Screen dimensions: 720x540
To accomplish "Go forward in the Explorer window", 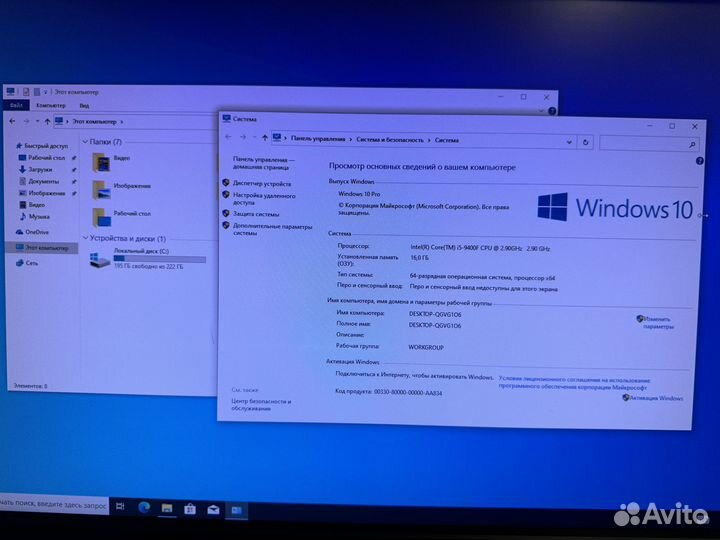I will (26, 121).
